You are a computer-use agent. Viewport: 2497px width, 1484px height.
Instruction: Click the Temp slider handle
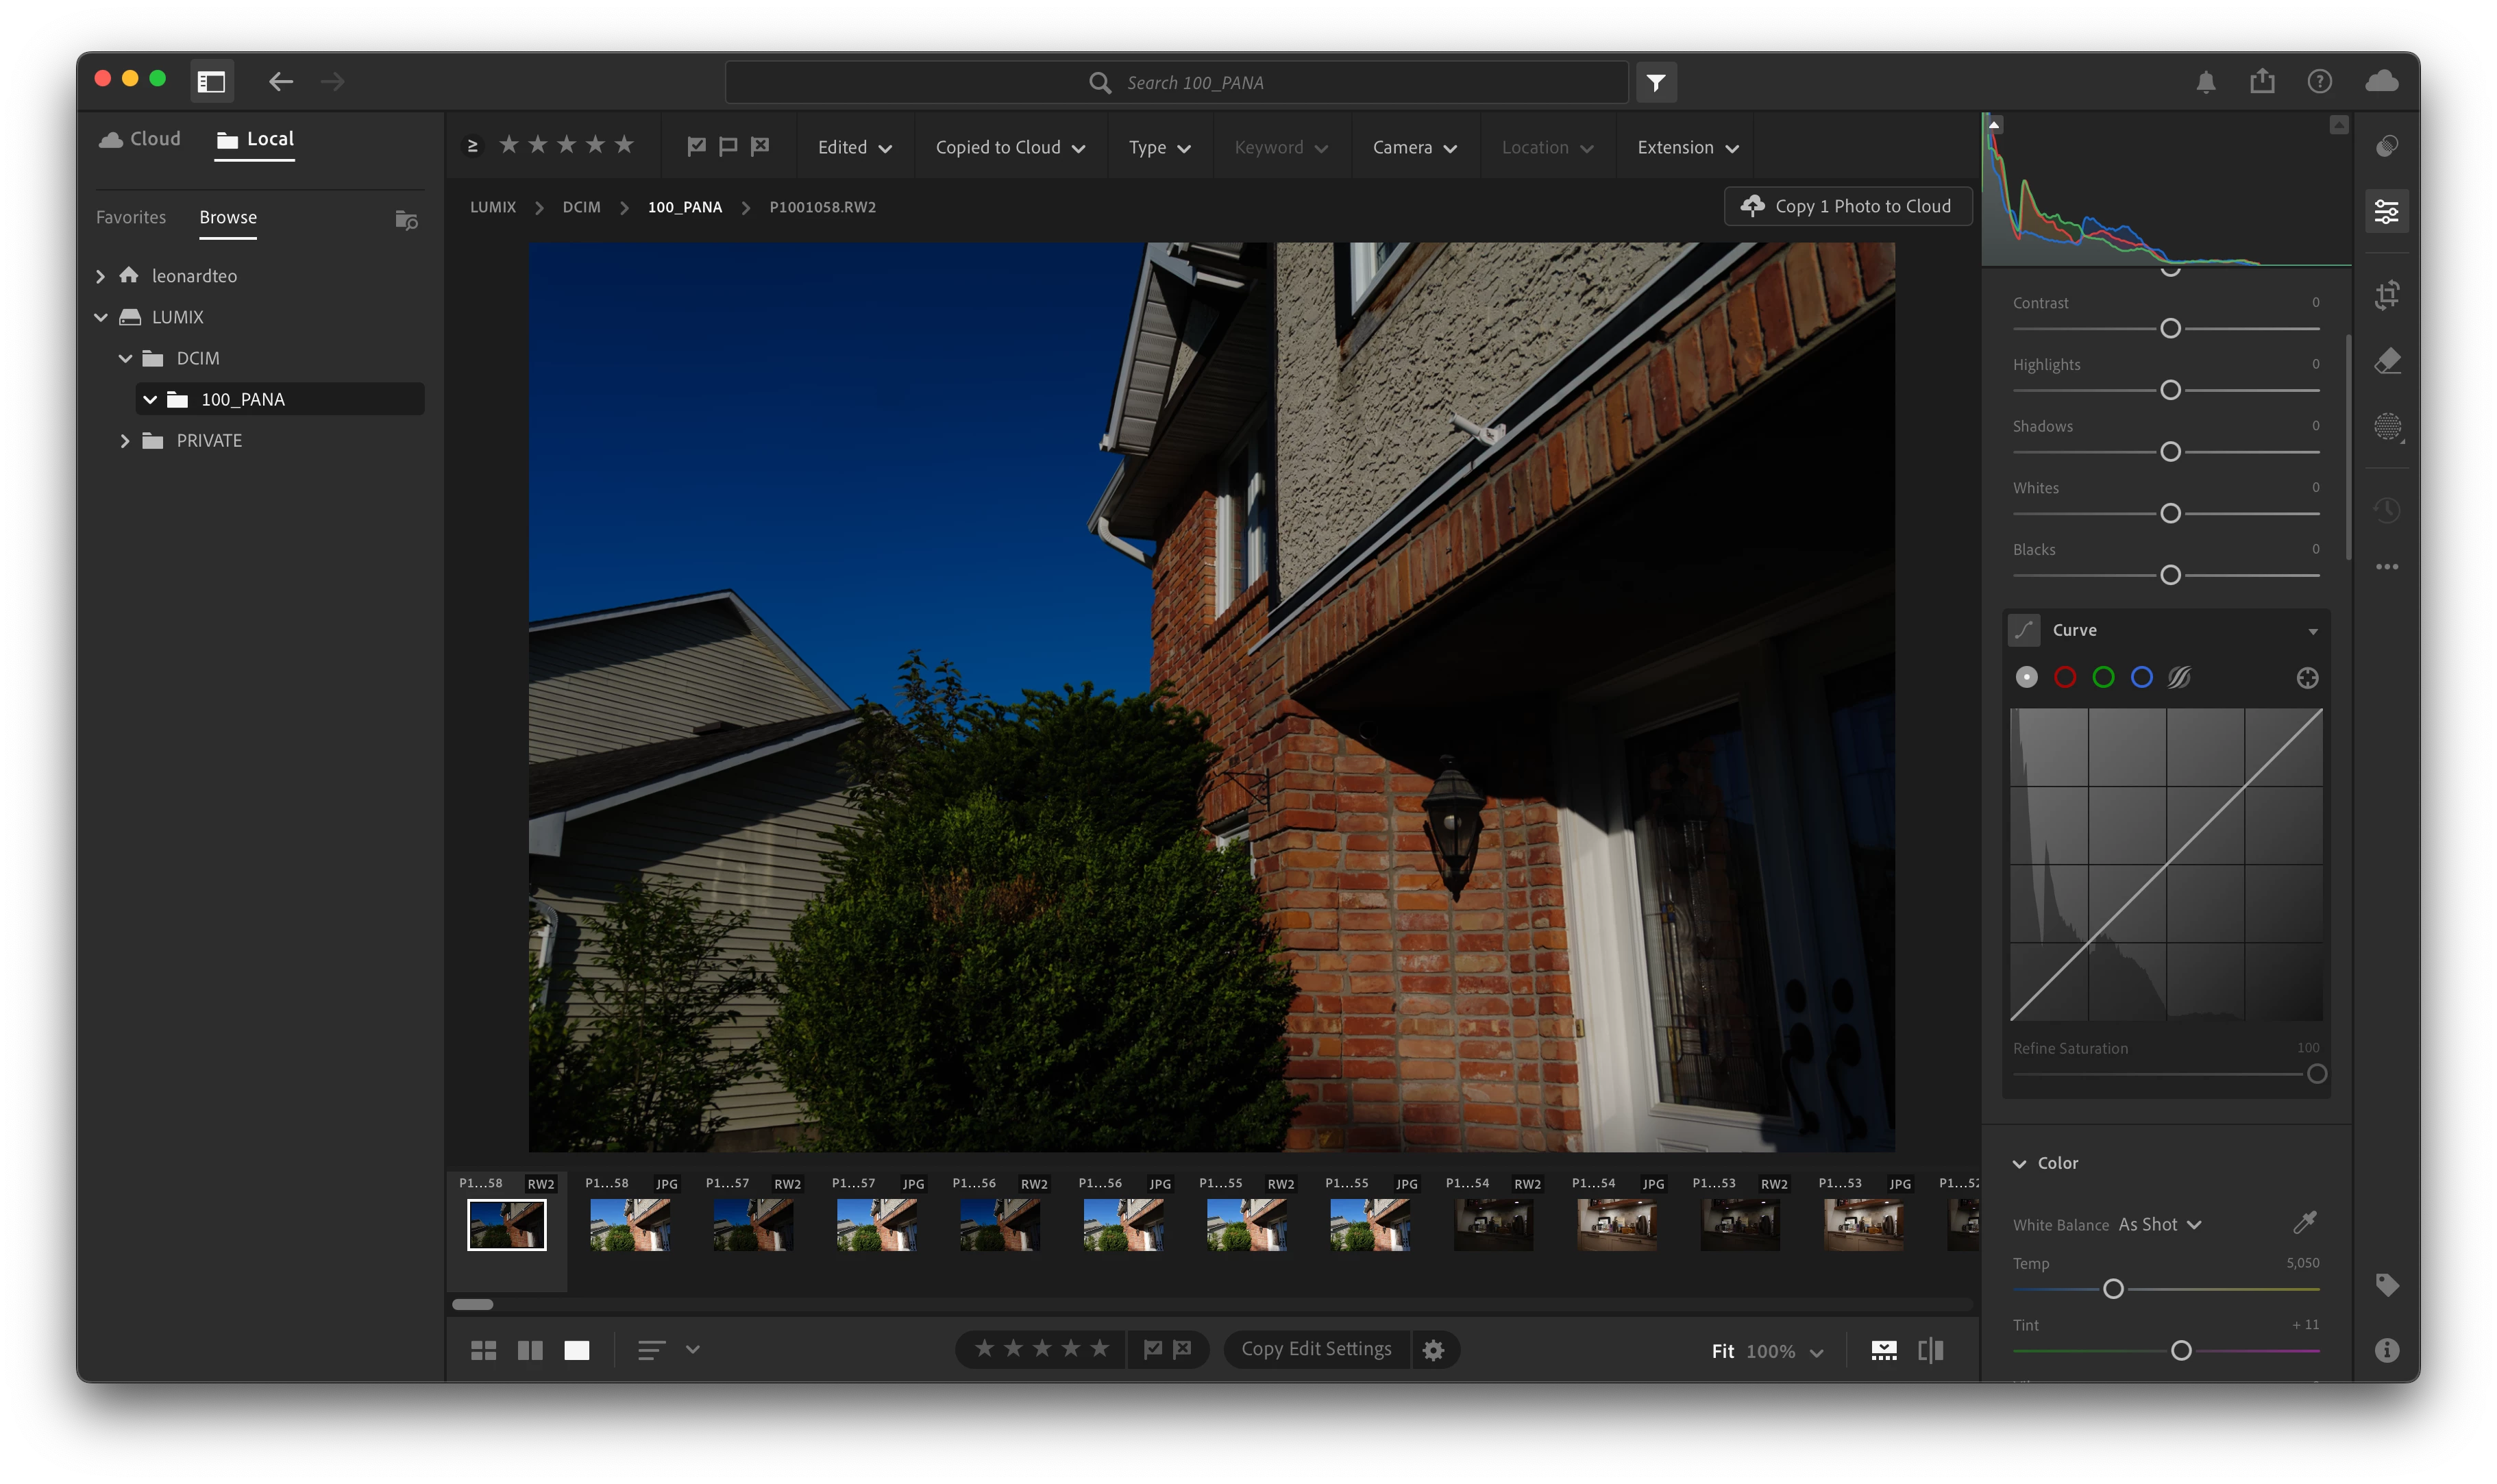pyautogui.click(x=2113, y=1290)
